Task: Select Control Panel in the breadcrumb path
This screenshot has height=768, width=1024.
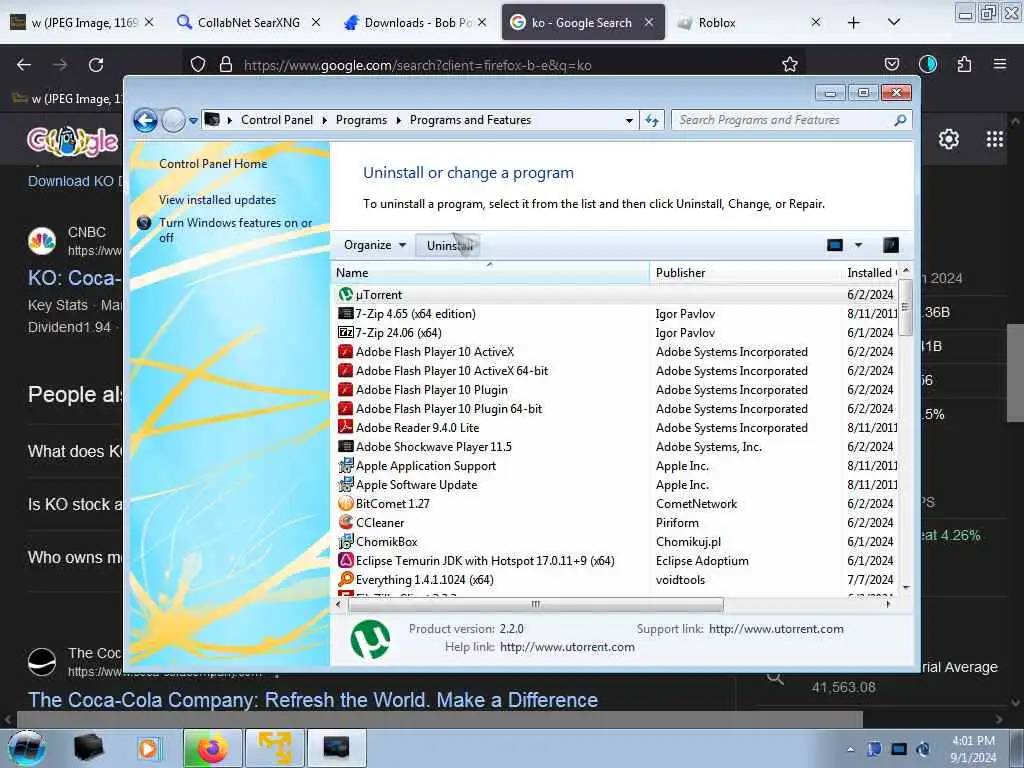Action: point(277,120)
